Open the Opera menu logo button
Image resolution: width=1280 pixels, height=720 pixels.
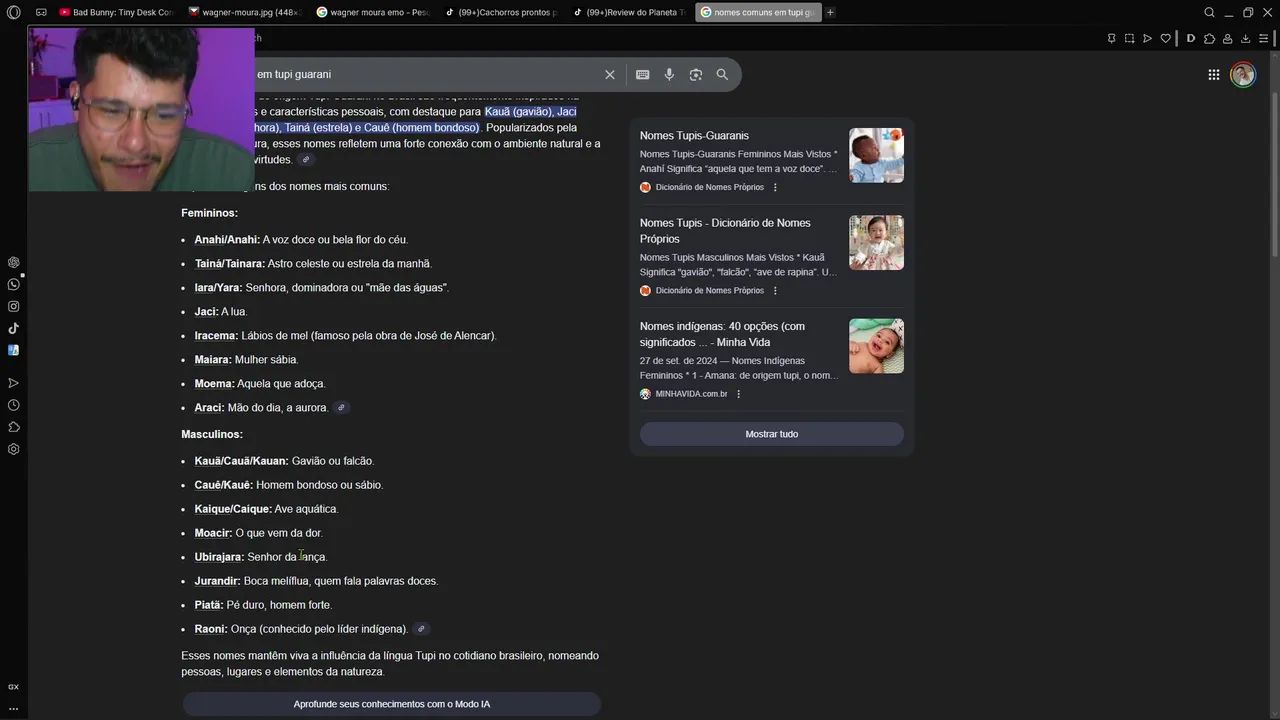click(x=13, y=12)
